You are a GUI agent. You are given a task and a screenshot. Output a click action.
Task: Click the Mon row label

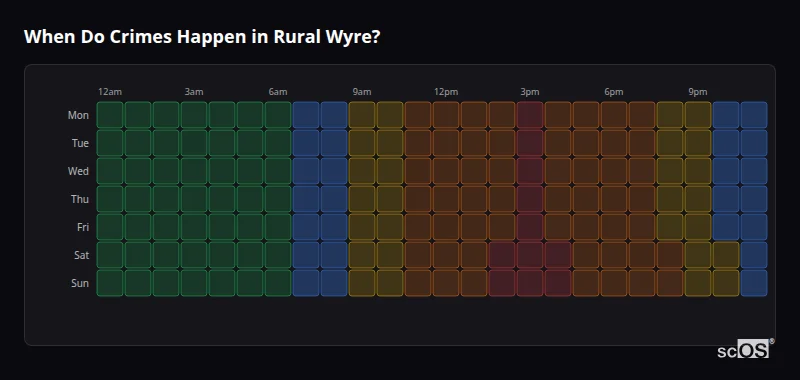tap(78, 115)
